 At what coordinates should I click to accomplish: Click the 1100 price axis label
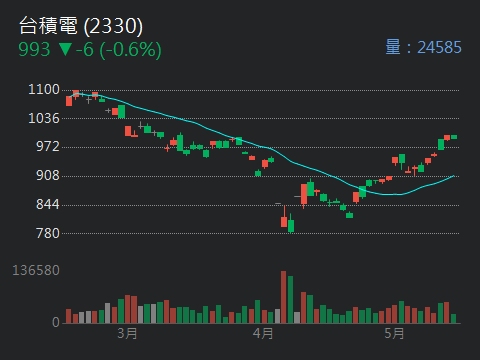click(x=44, y=90)
